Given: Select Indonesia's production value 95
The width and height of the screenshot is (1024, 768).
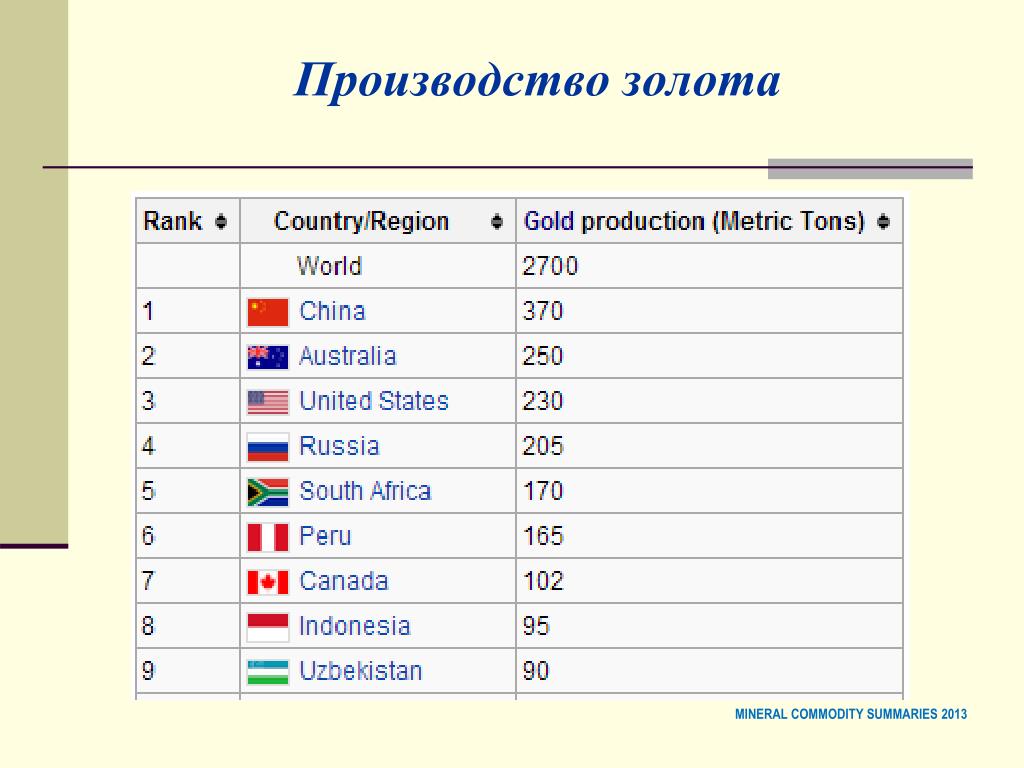Looking at the screenshot, I should click(536, 627).
